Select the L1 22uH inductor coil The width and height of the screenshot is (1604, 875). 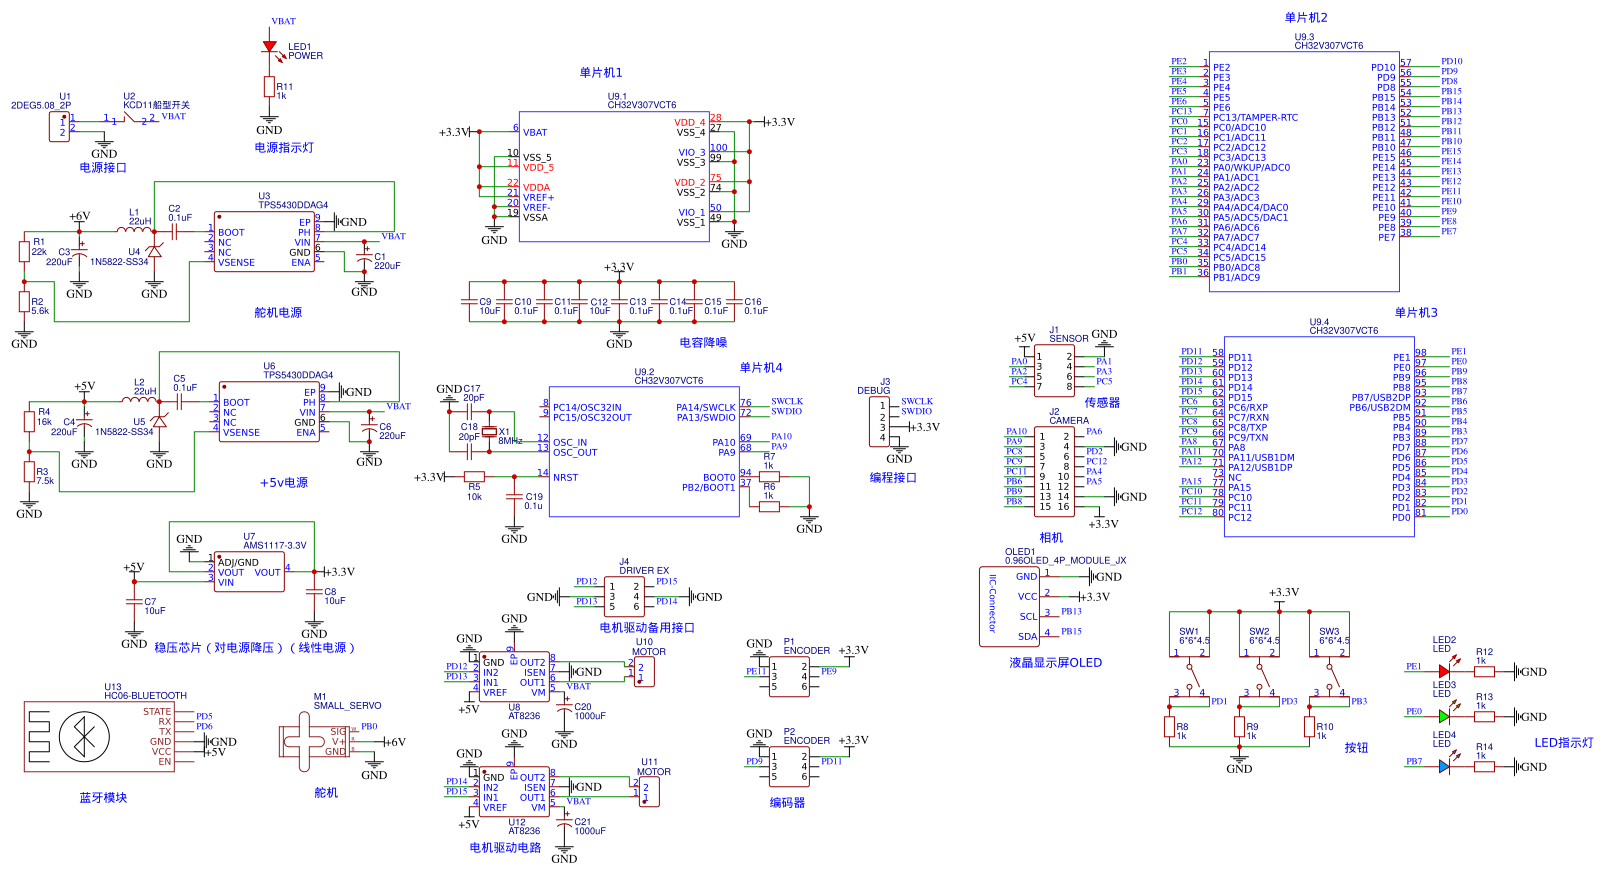coord(135,229)
